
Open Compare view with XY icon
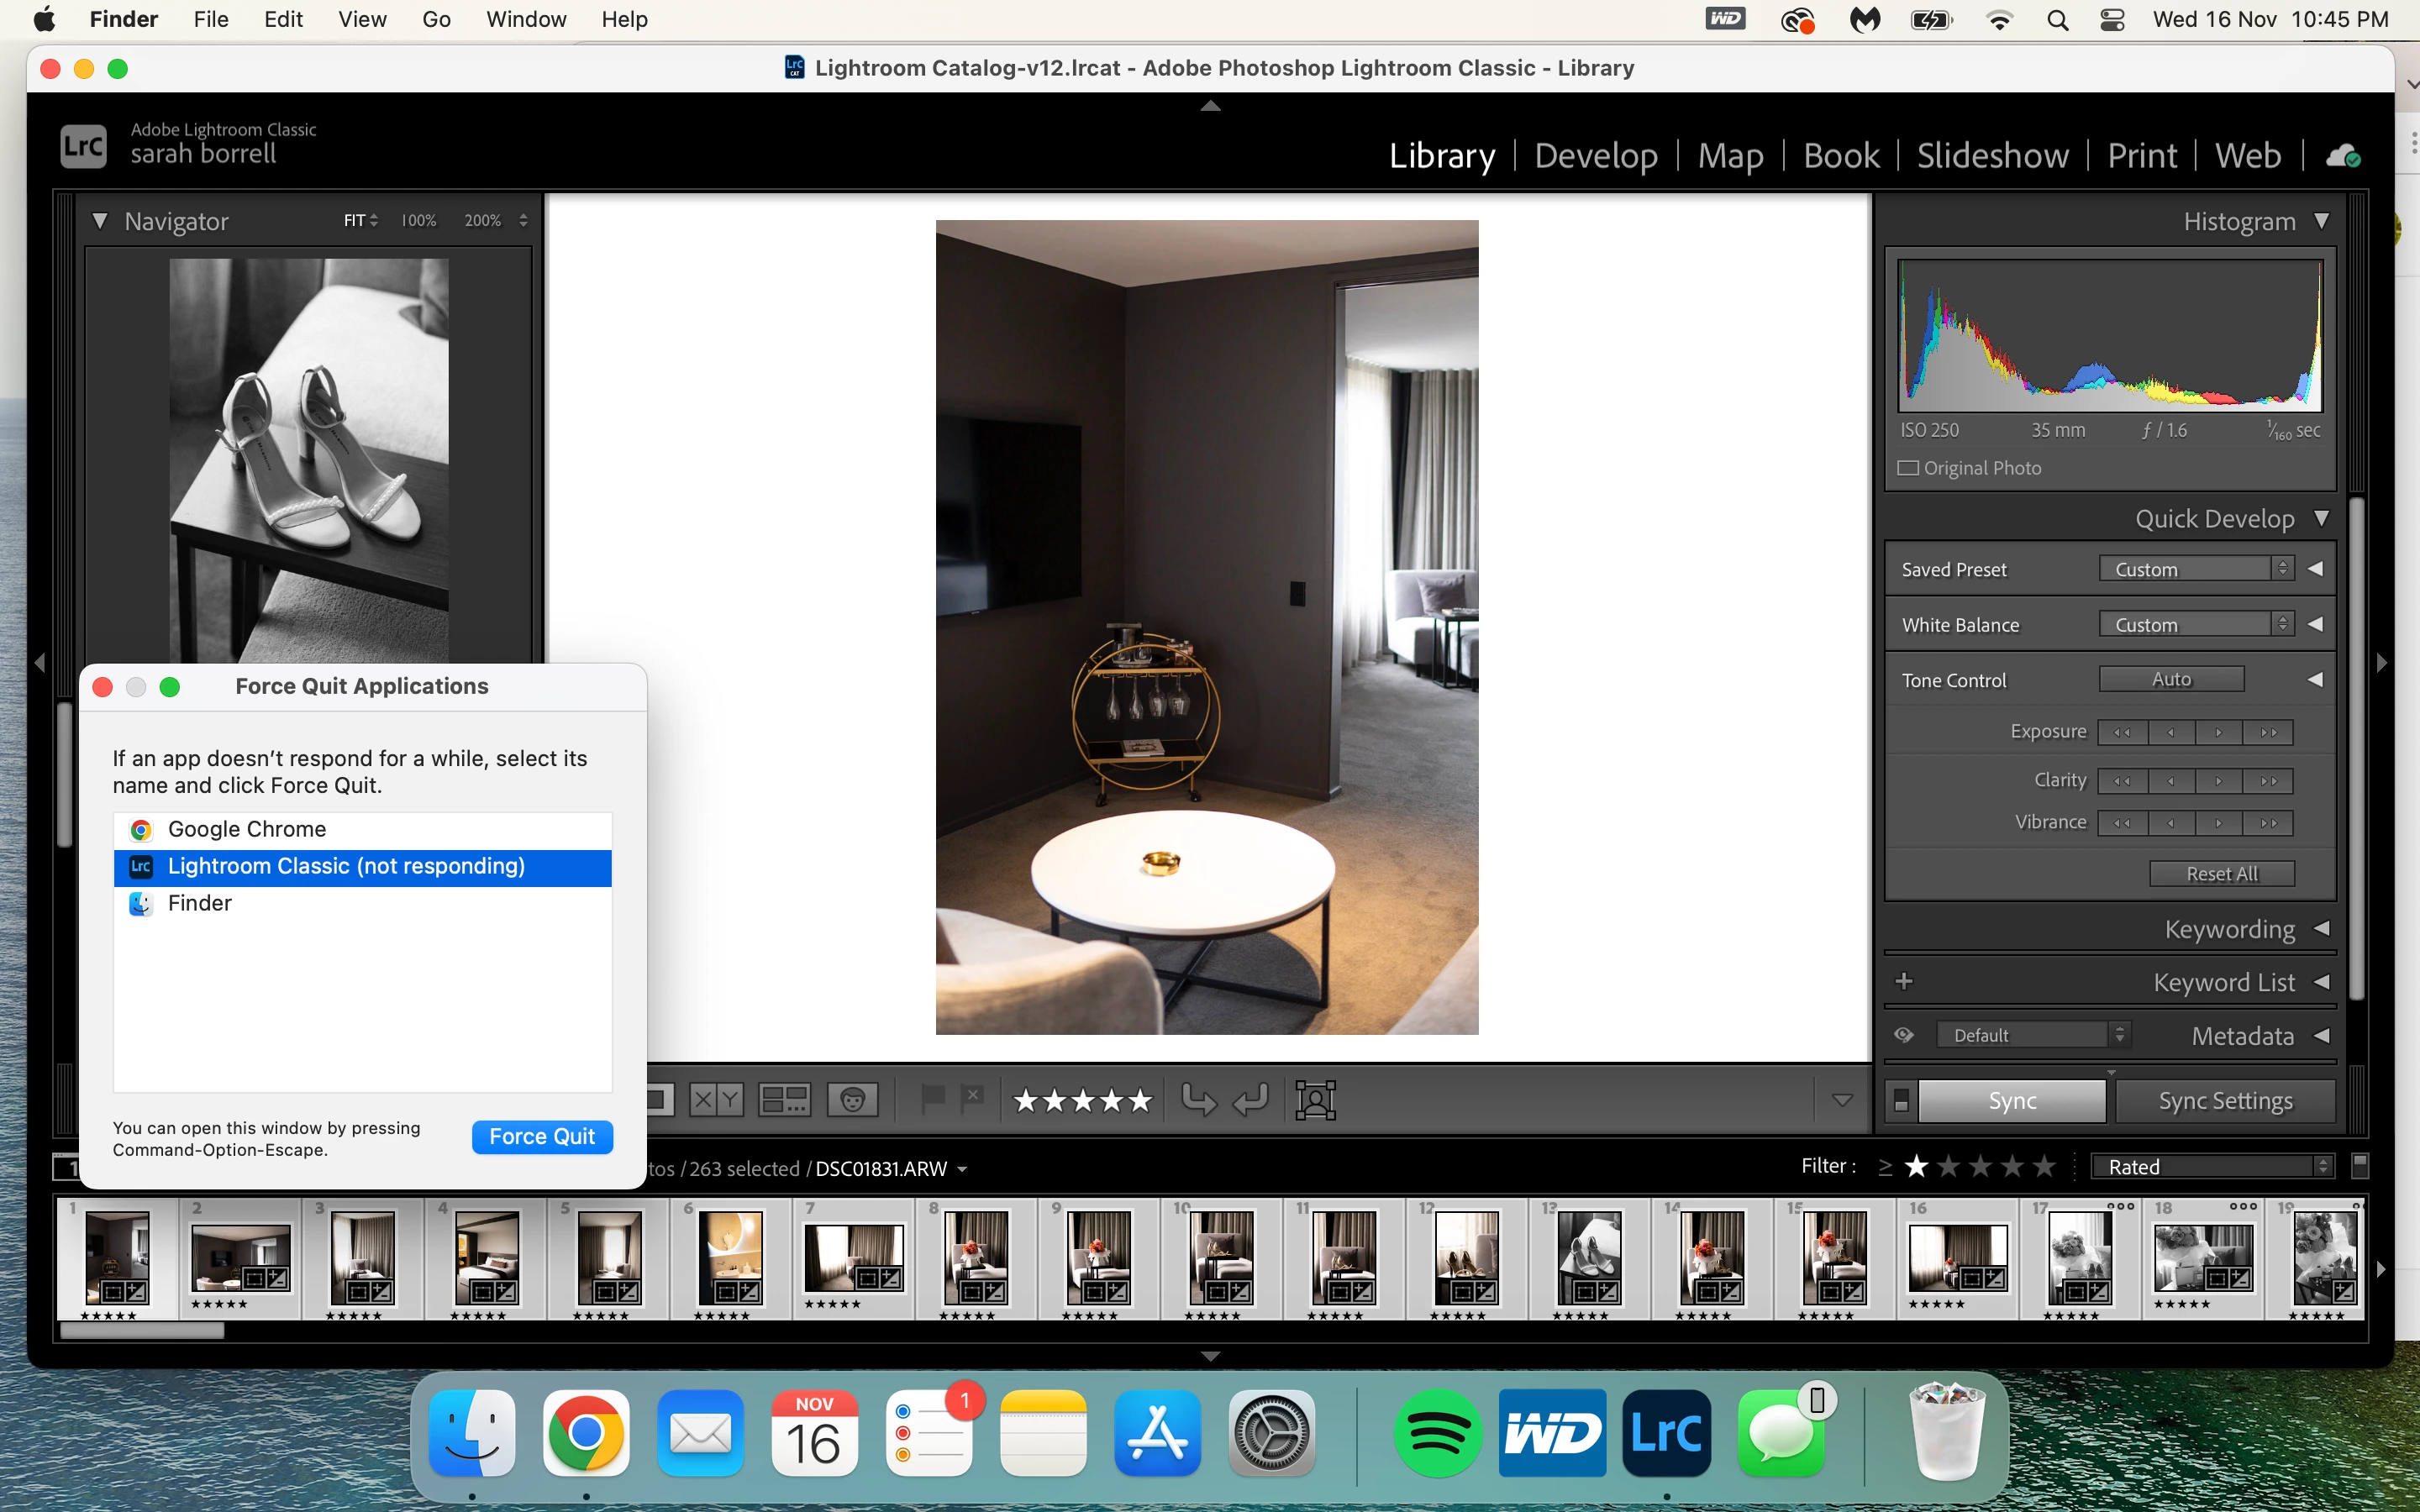[x=716, y=1100]
